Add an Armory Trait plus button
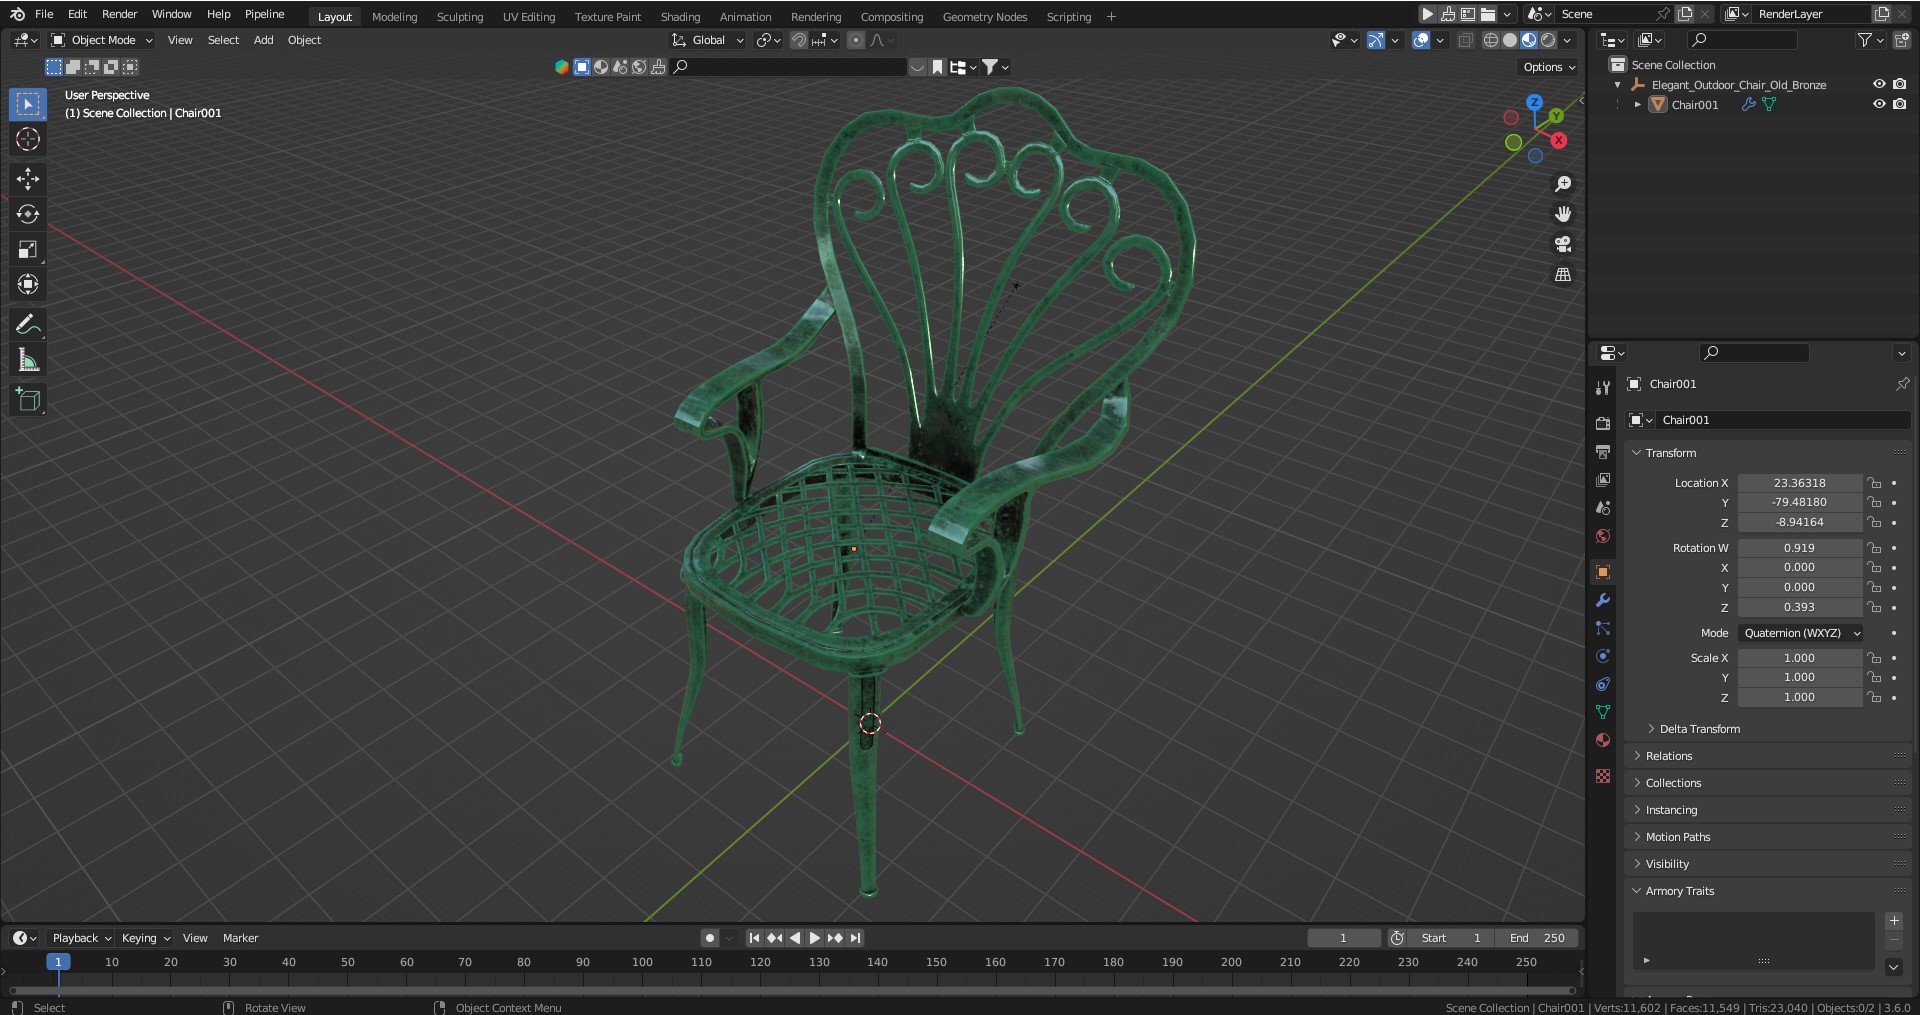1920x1015 pixels. point(1893,921)
